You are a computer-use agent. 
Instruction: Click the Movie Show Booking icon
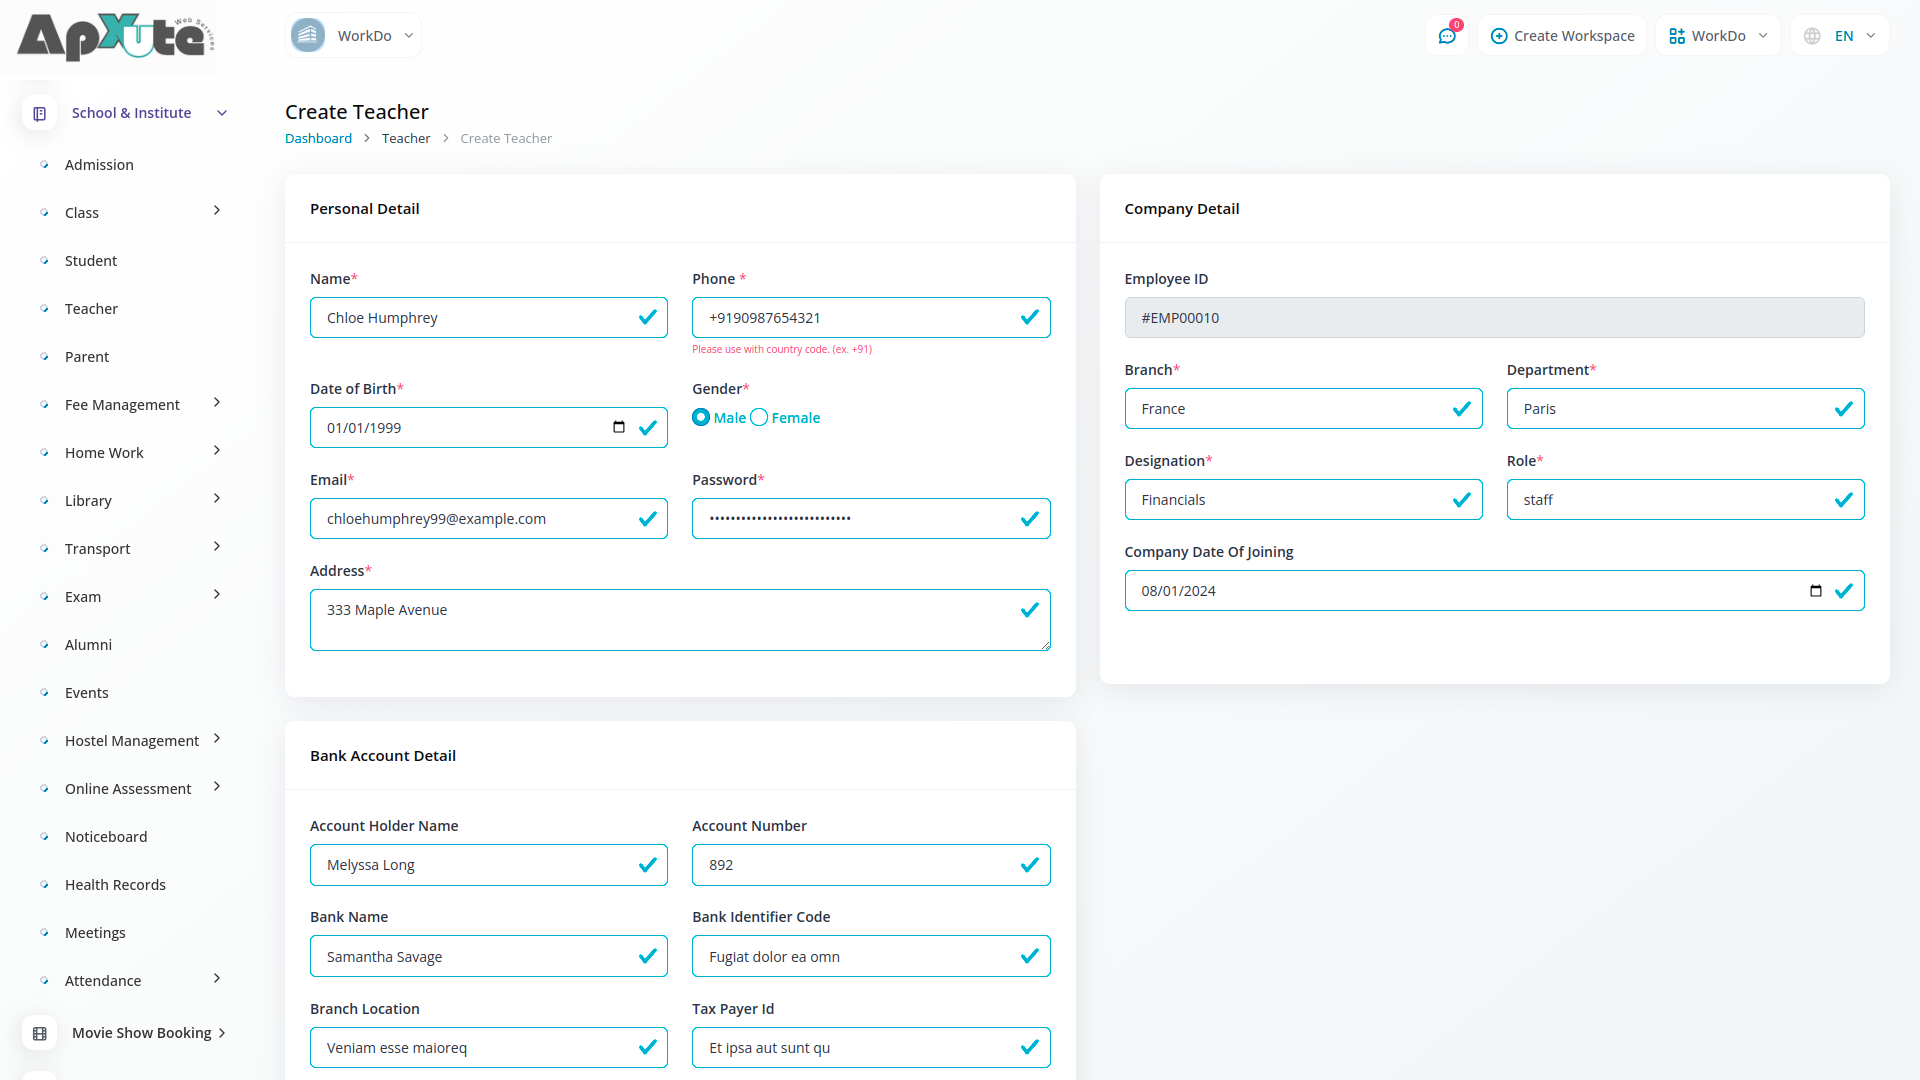click(x=40, y=1033)
